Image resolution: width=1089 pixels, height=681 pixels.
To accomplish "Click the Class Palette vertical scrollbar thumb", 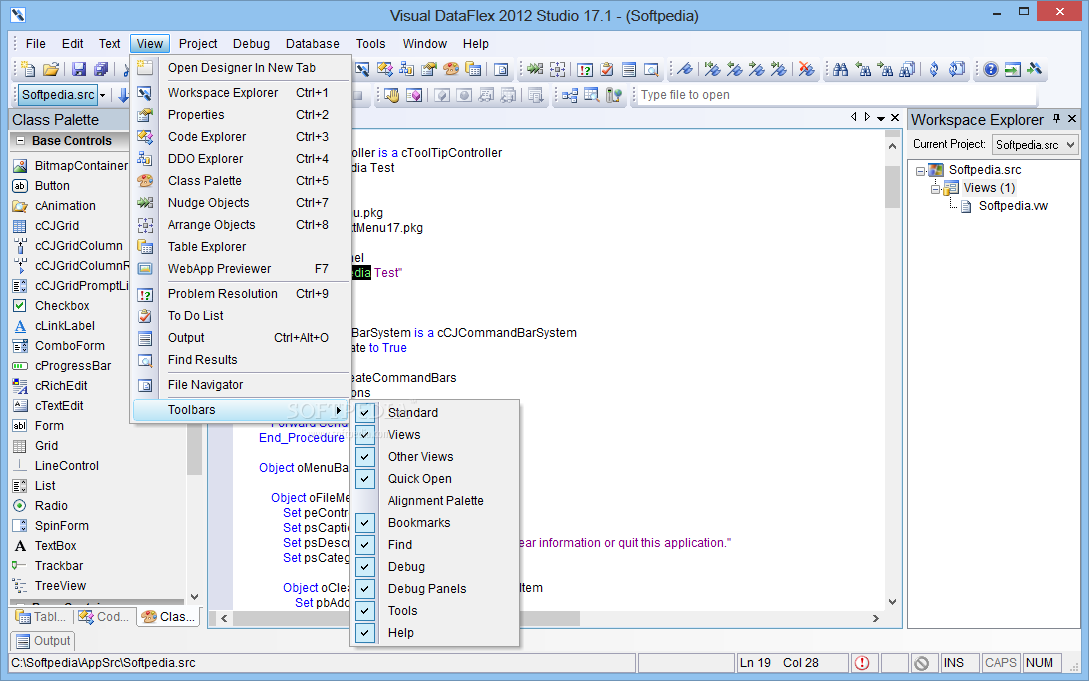I will [194, 448].
